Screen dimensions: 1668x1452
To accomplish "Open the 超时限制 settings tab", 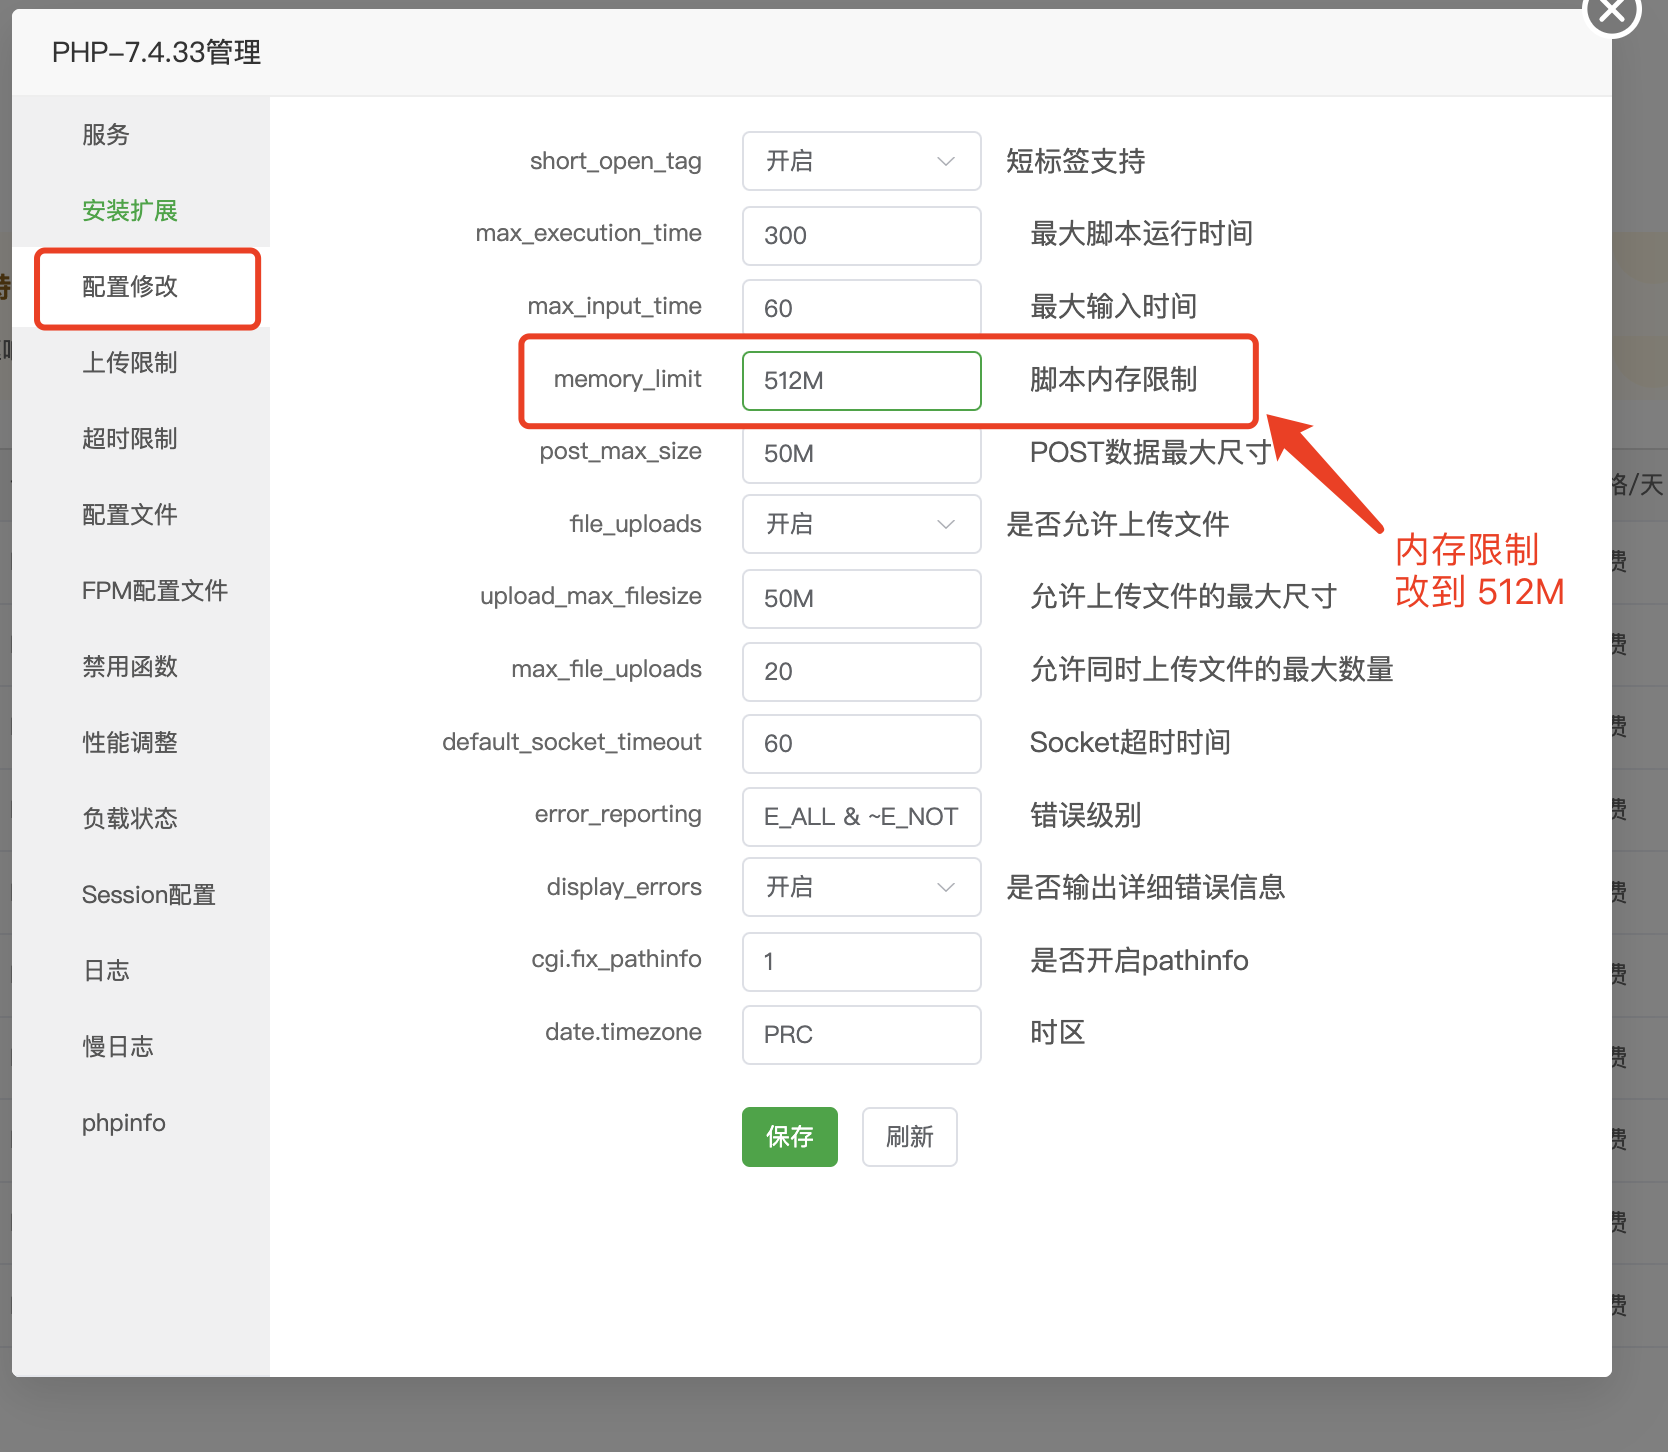I will coord(130,439).
